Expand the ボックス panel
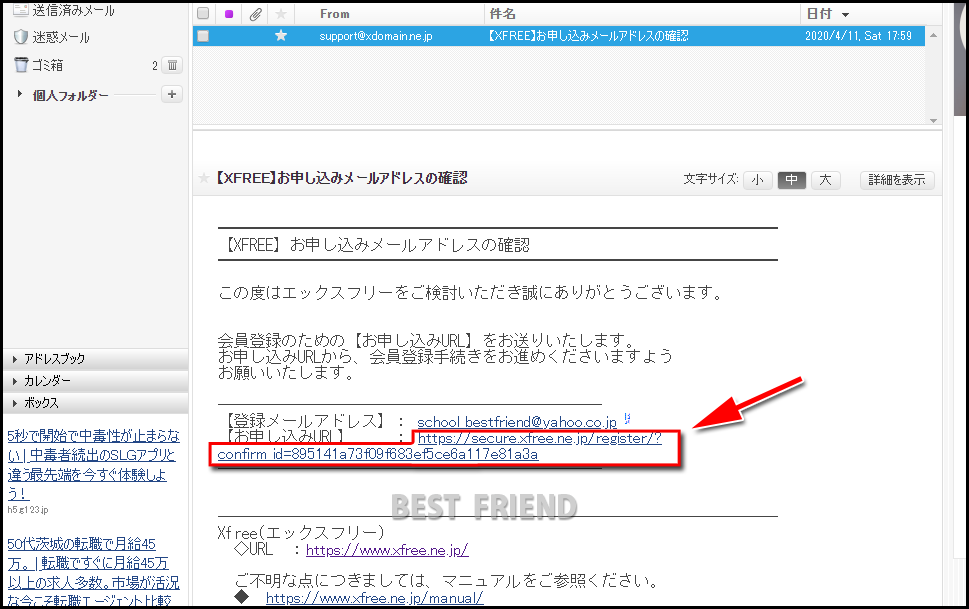This screenshot has height=609, width=969. point(96,403)
